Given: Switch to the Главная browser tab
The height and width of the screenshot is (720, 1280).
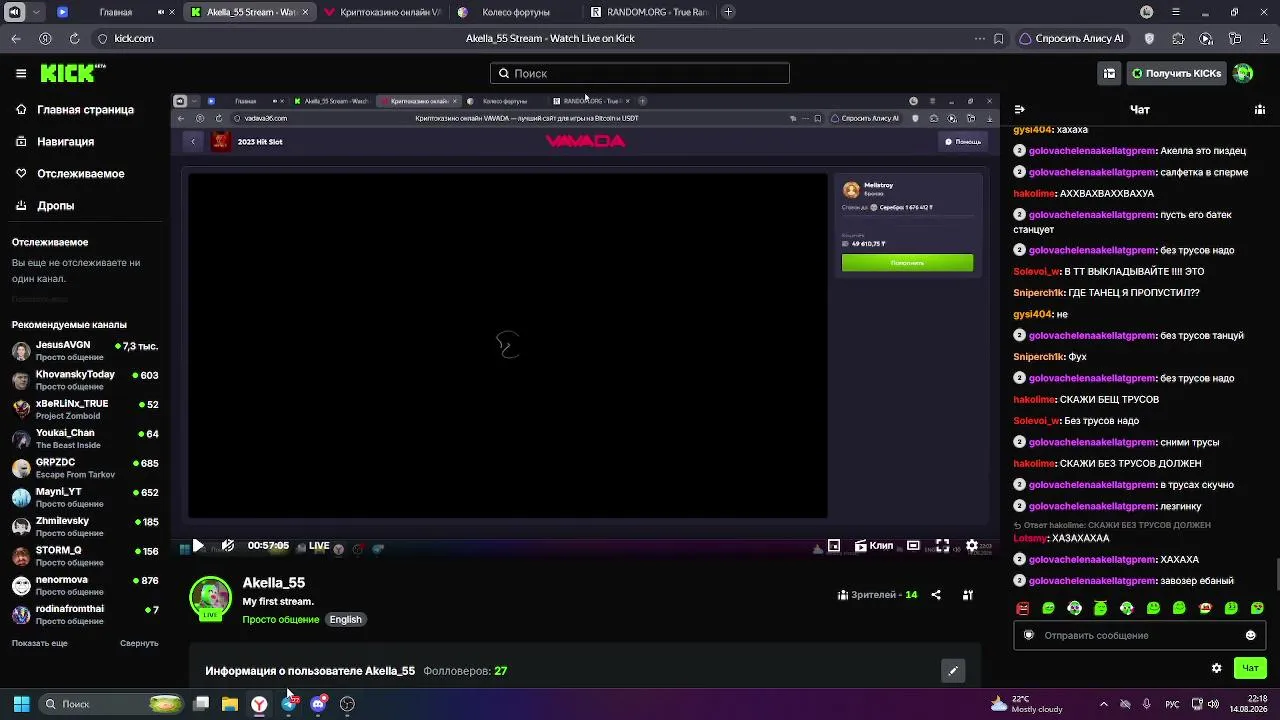Looking at the screenshot, I should (x=116, y=12).
